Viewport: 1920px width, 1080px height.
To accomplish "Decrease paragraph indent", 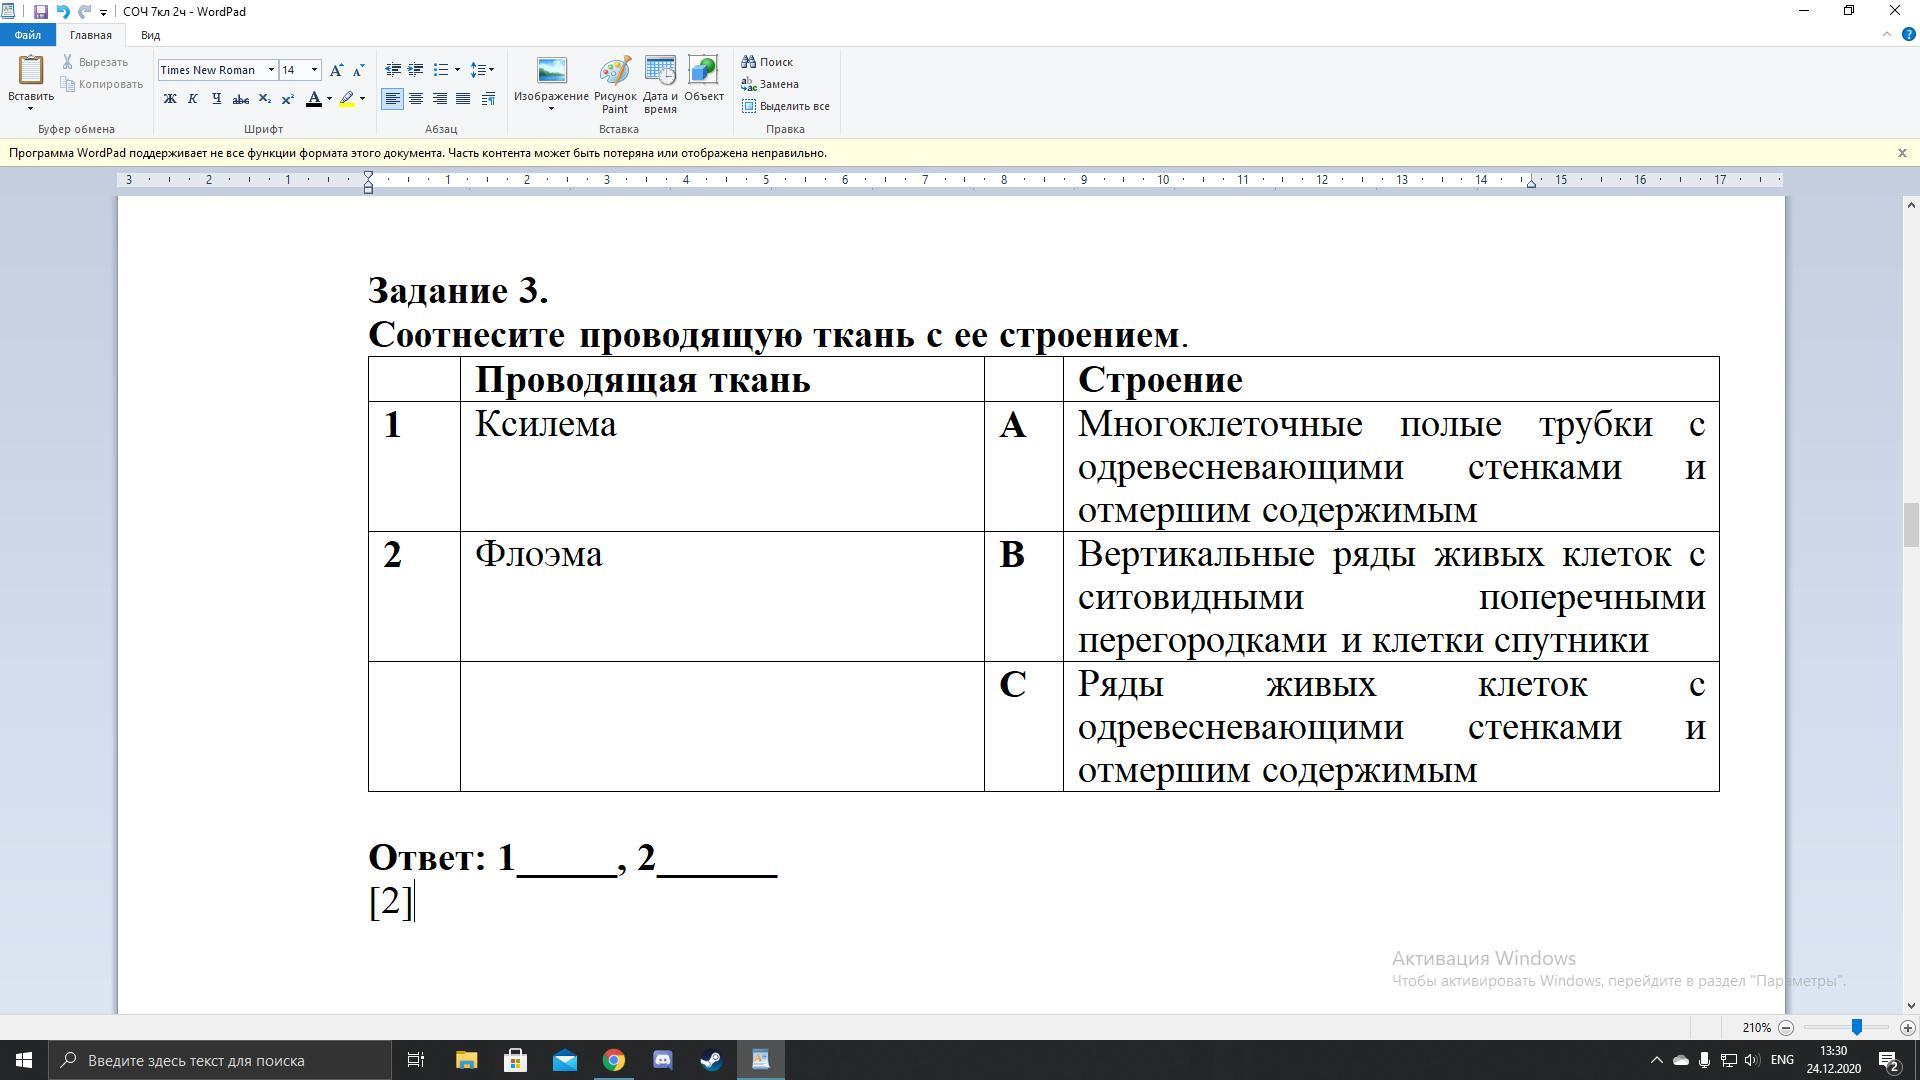I will [392, 70].
